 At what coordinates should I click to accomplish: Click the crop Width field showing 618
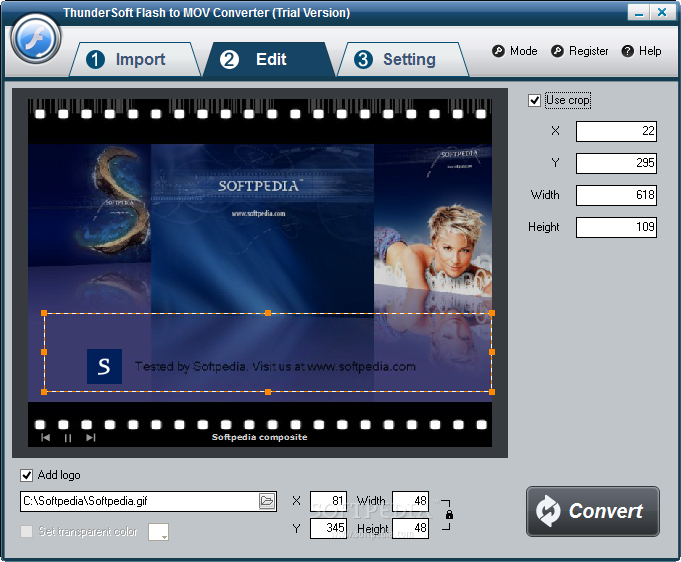click(x=616, y=195)
